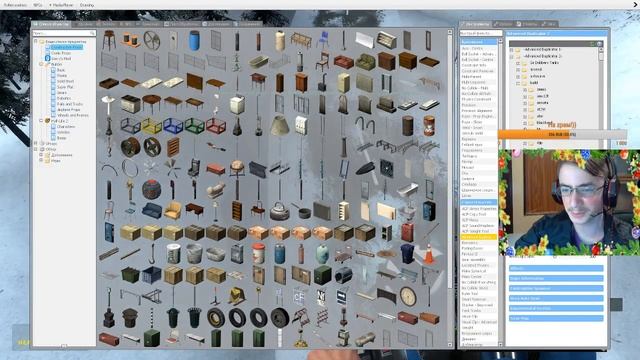Screen dimensions: 640x360
Task: Choose Comic Props in the tree
Action: pyautogui.click(x=61, y=53)
